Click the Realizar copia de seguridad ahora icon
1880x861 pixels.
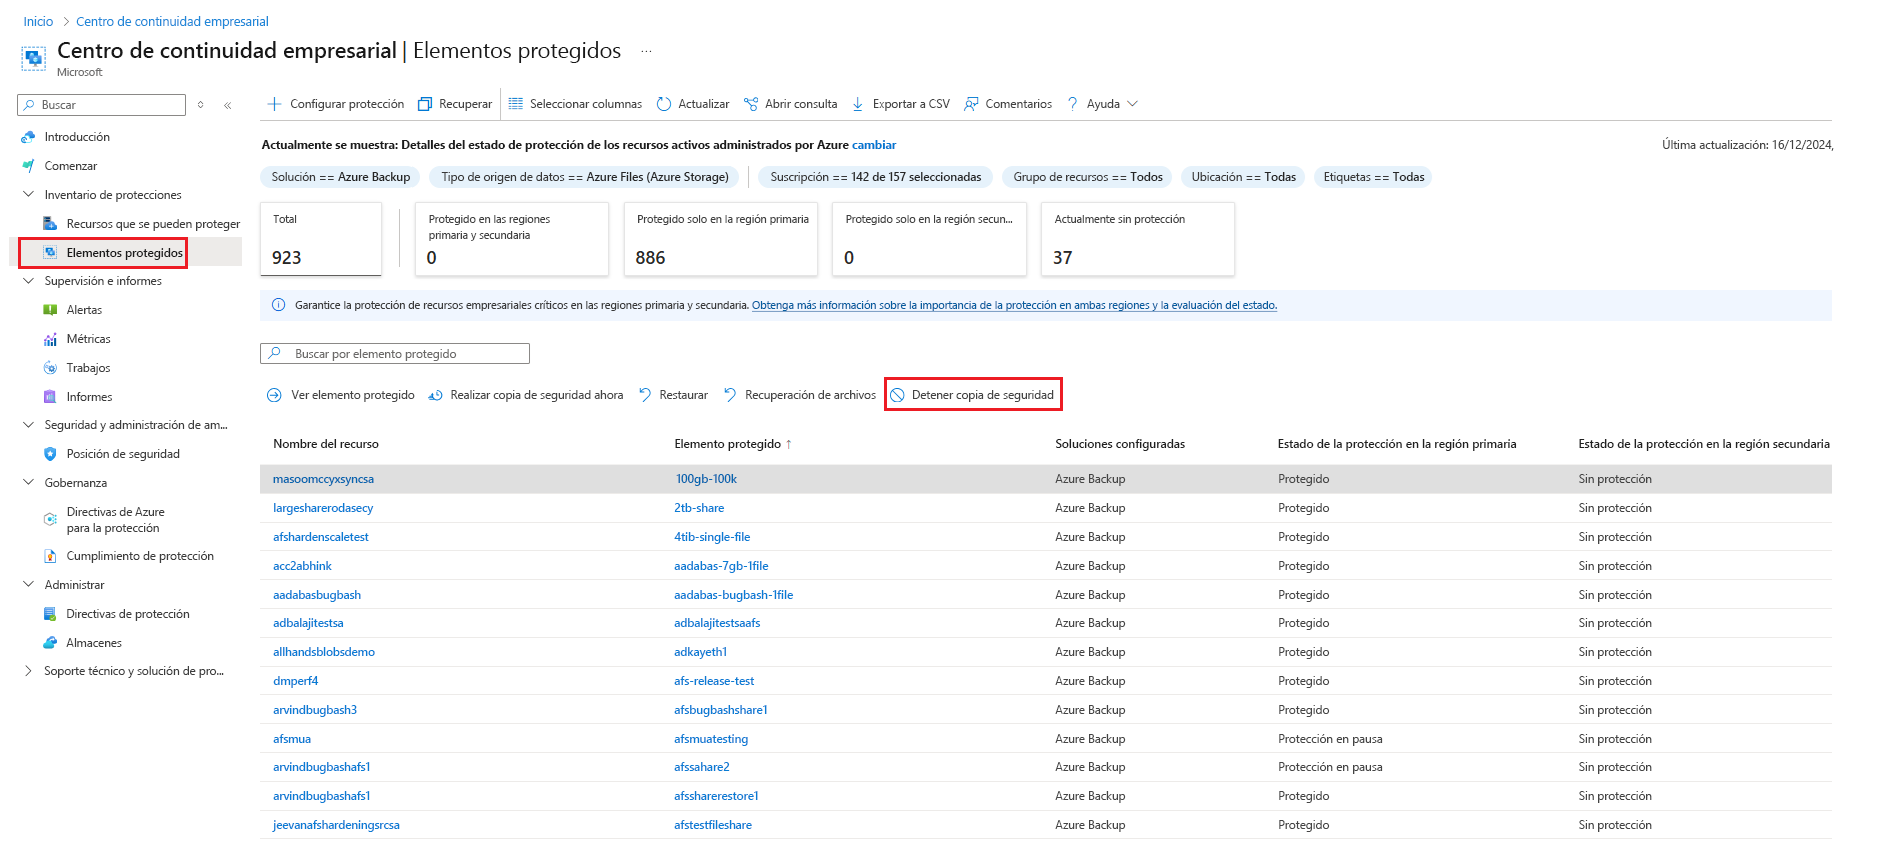[x=435, y=395]
